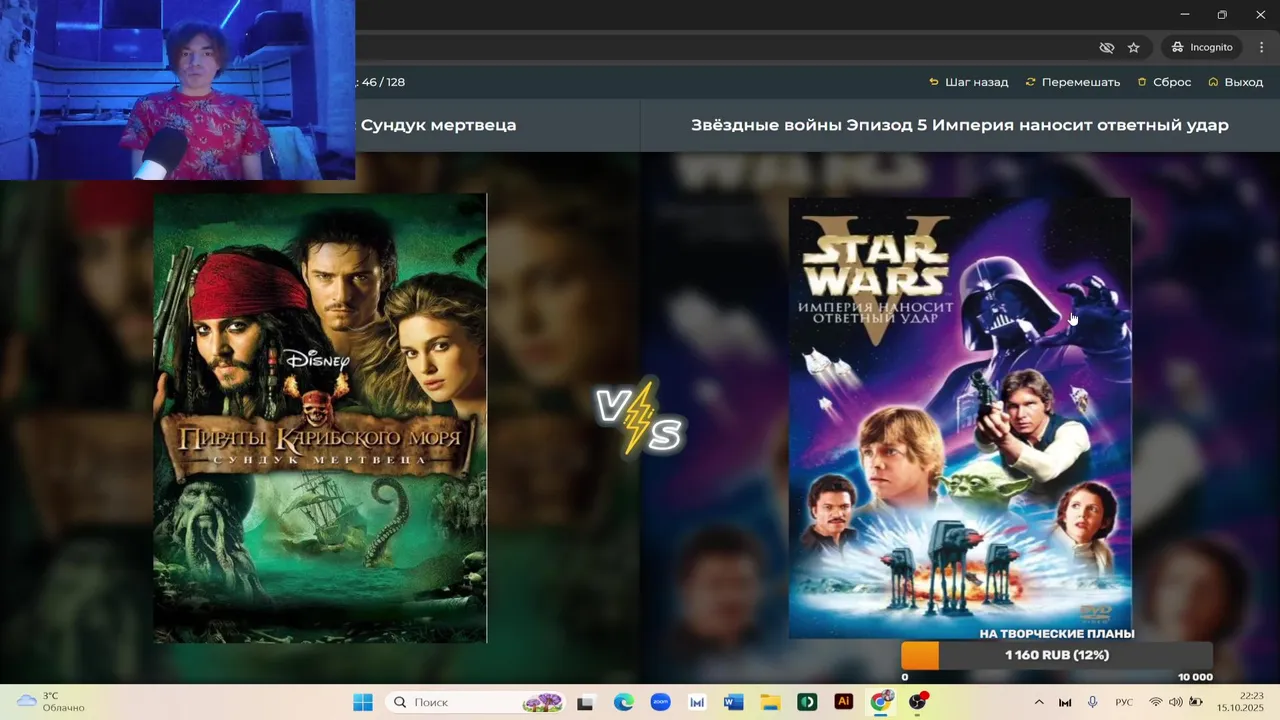Screen dimensions: 1280x720
Task: Minimize the Chrome window
Action: click(1185, 14)
